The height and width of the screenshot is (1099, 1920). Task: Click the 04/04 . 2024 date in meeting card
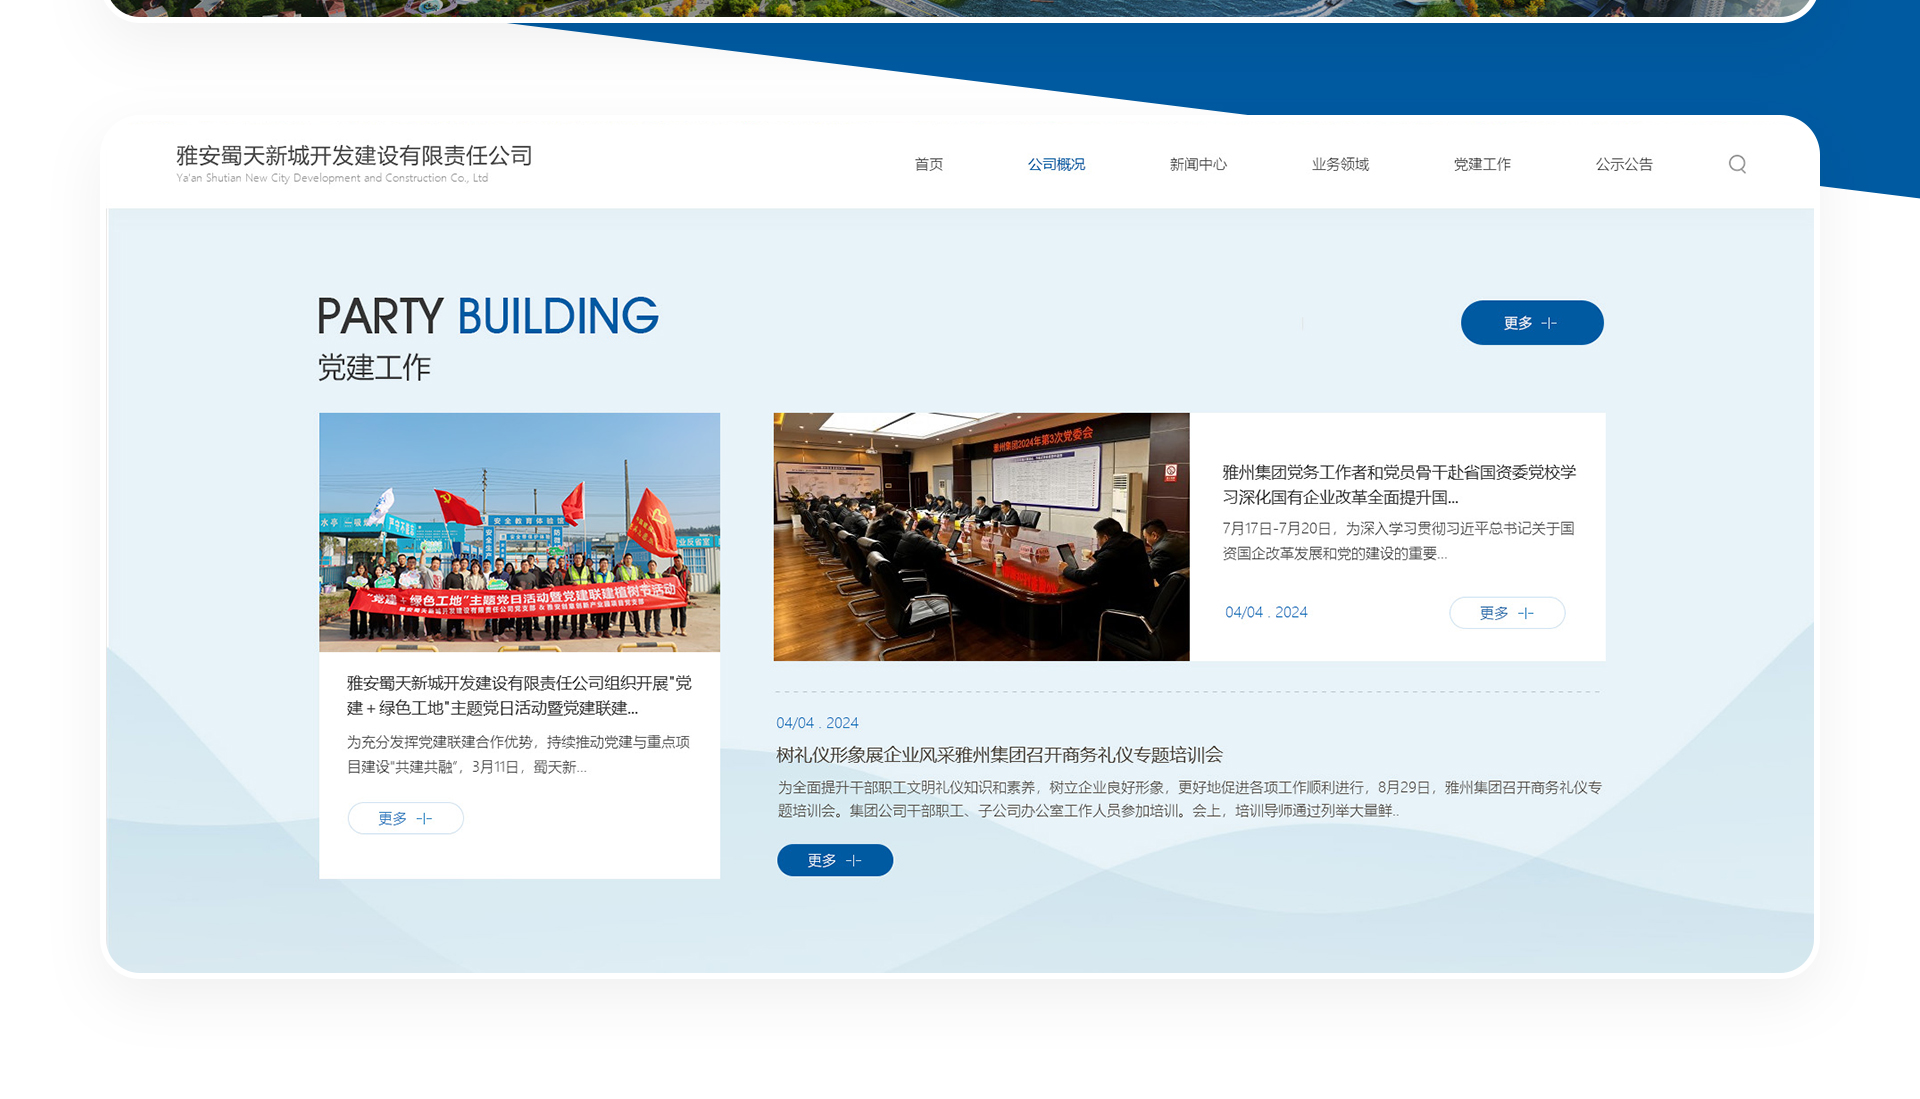tap(1266, 612)
